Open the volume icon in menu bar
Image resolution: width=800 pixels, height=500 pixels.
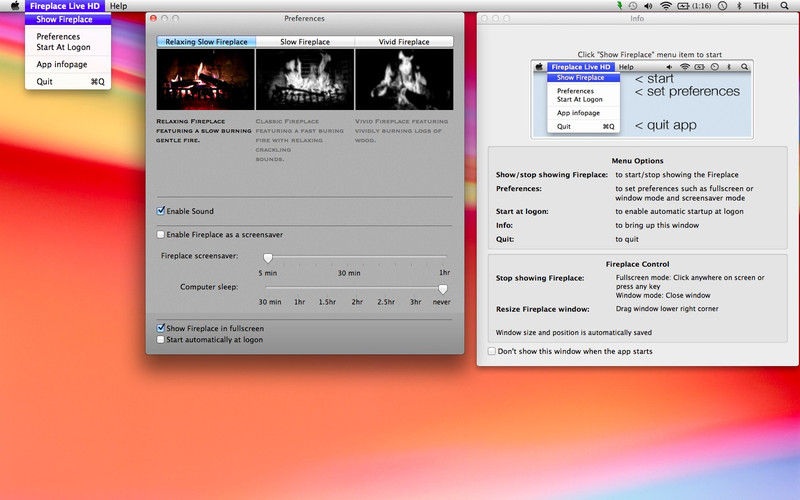[x=648, y=6]
